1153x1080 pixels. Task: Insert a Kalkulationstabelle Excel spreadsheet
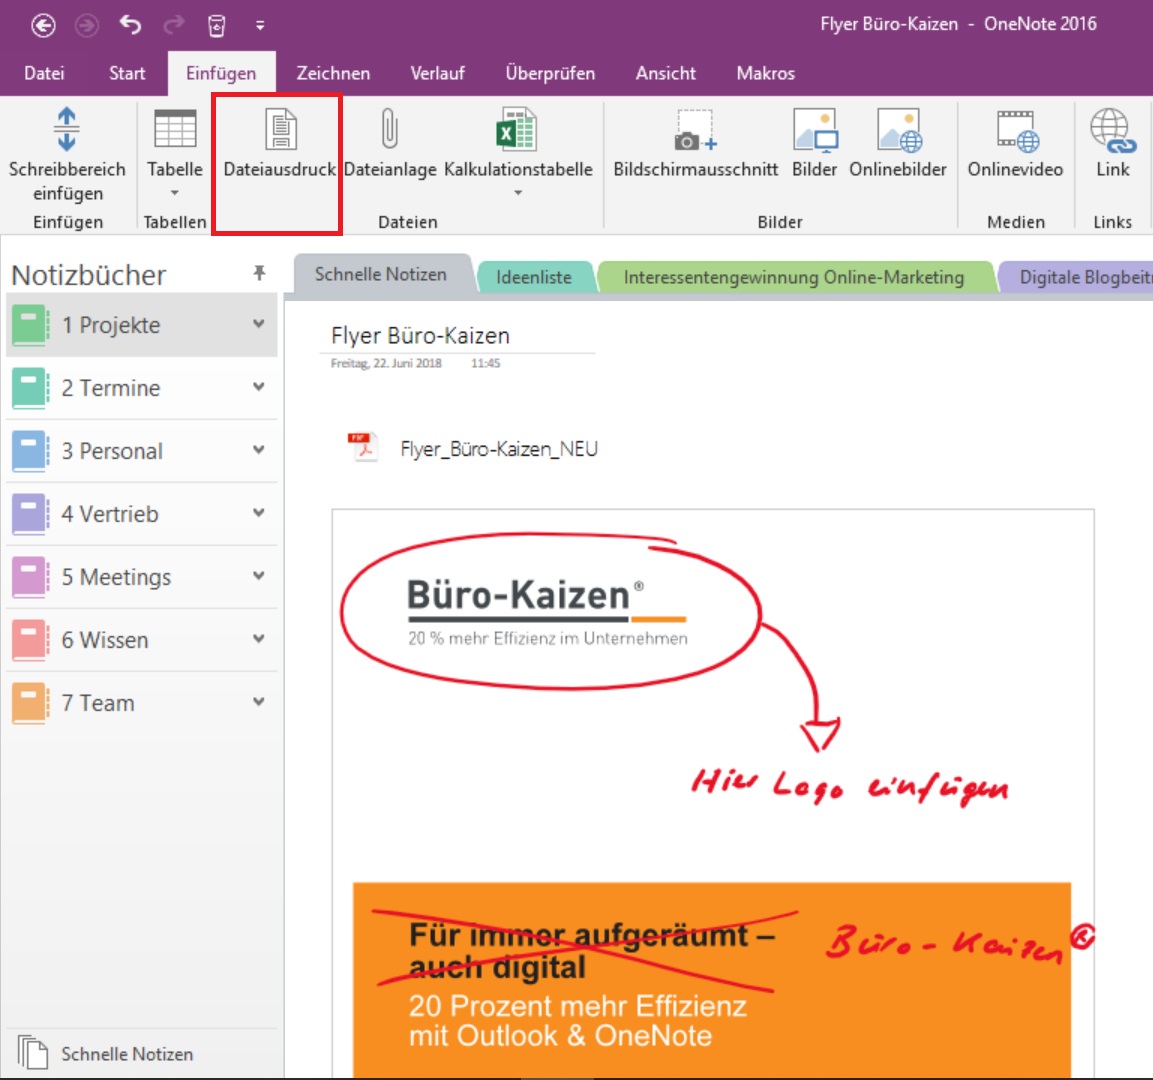[x=517, y=131]
